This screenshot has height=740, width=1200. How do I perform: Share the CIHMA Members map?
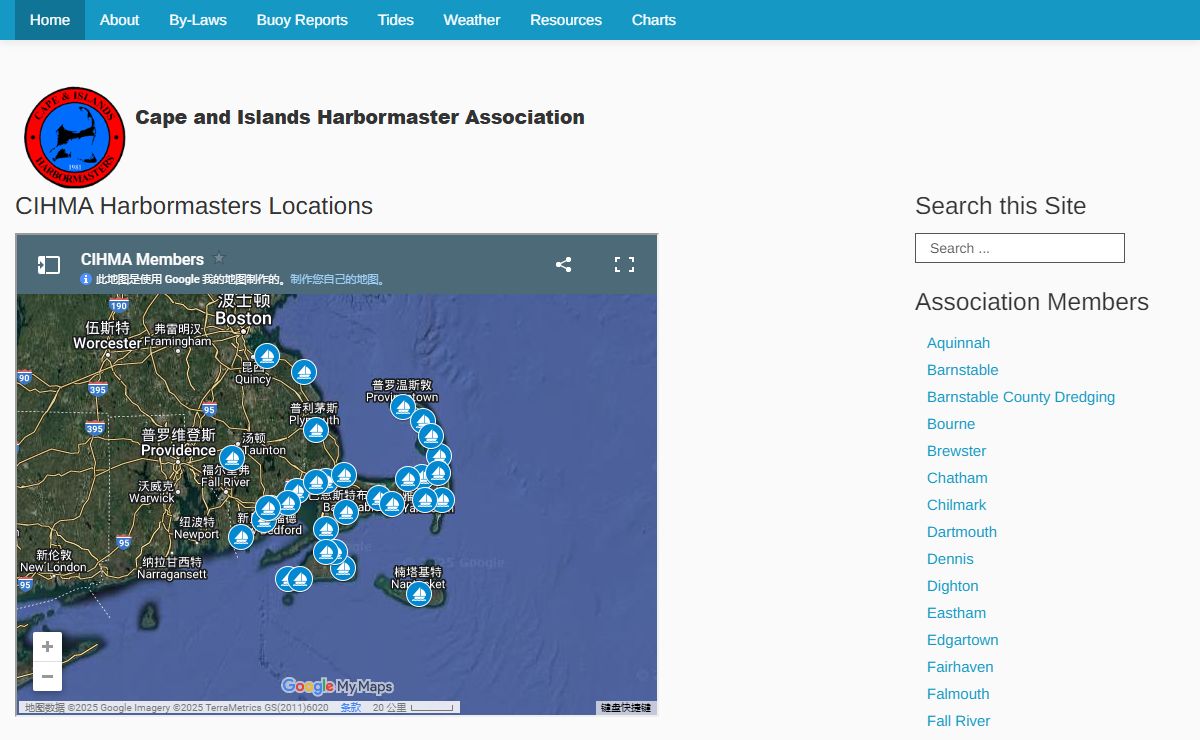point(564,264)
